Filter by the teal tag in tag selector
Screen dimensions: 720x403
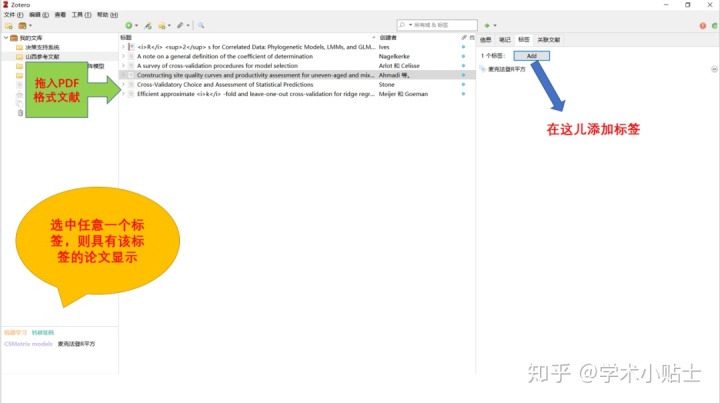click(43, 333)
